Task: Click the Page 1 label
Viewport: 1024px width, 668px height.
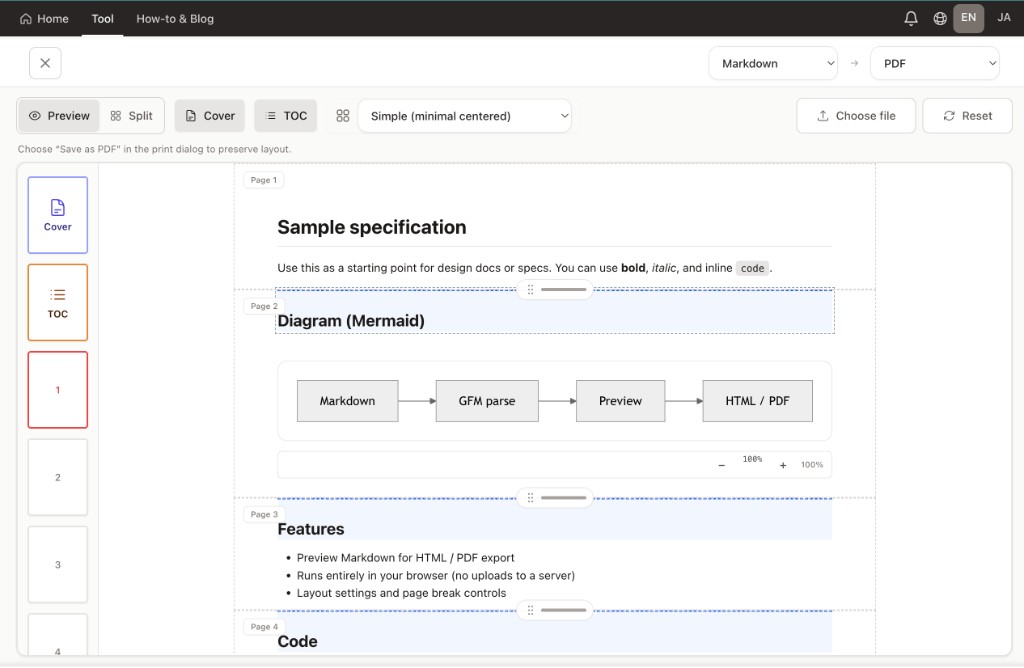Action: coord(264,180)
